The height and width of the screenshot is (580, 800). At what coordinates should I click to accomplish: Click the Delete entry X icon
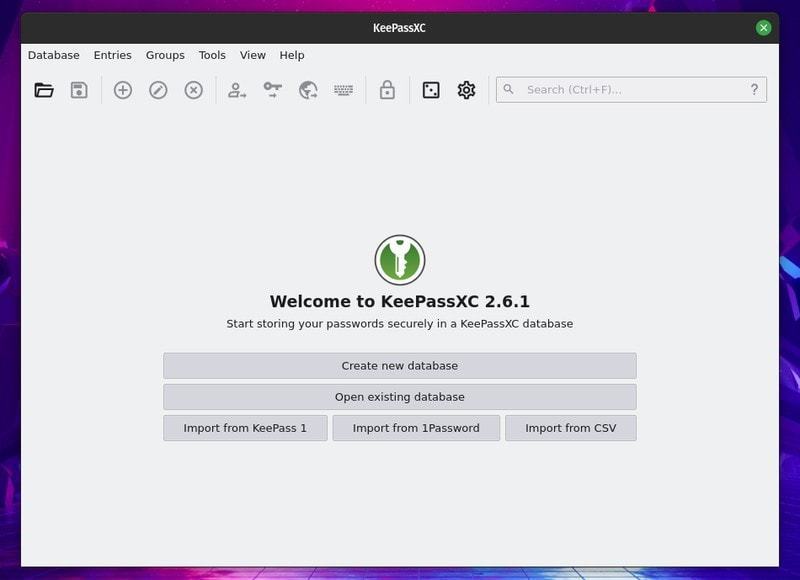[194, 90]
